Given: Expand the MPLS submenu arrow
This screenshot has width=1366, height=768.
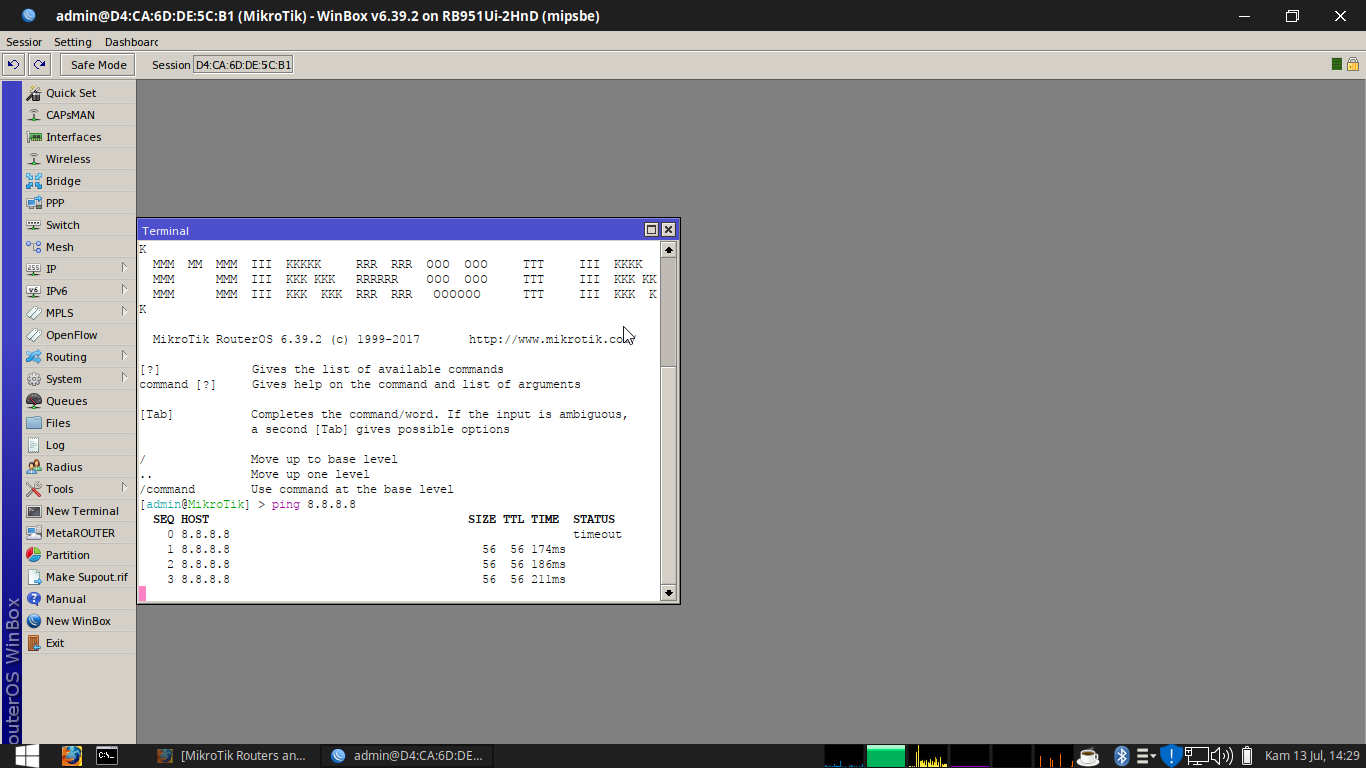Looking at the screenshot, I should (125, 312).
